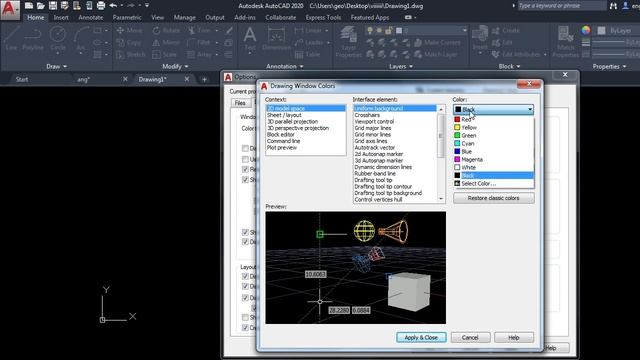Open the Color dropdown in Drawing Window Colors
The width and height of the screenshot is (640, 360).
pyautogui.click(x=493, y=109)
